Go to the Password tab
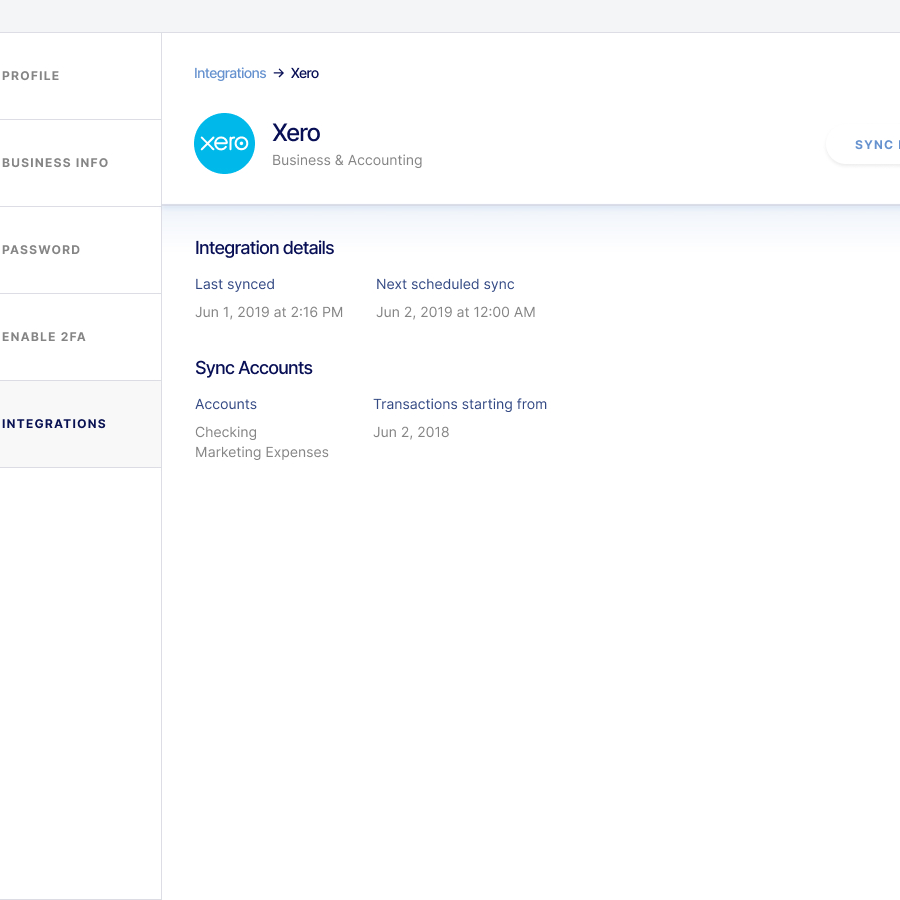The height and width of the screenshot is (900, 900). (x=80, y=250)
